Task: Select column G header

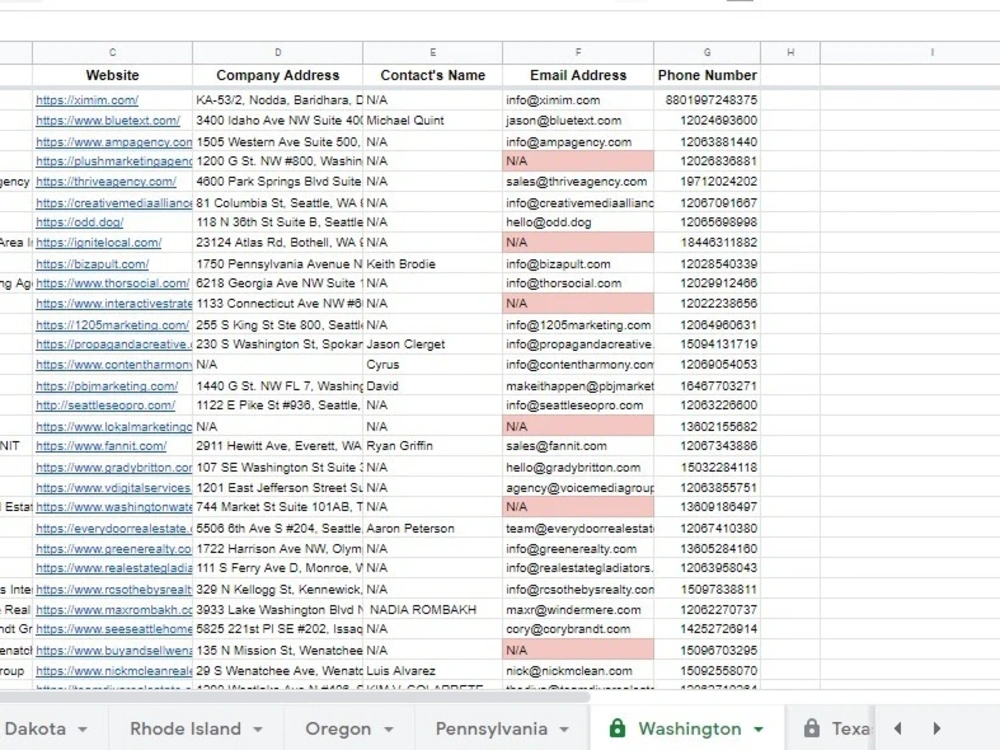Action: coord(707,52)
